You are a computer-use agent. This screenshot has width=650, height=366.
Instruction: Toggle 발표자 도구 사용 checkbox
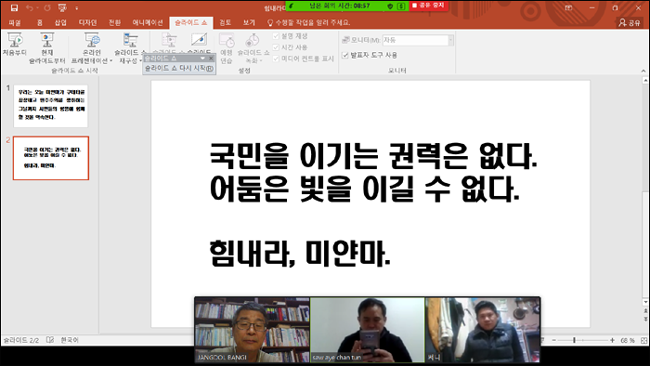(x=345, y=55)
